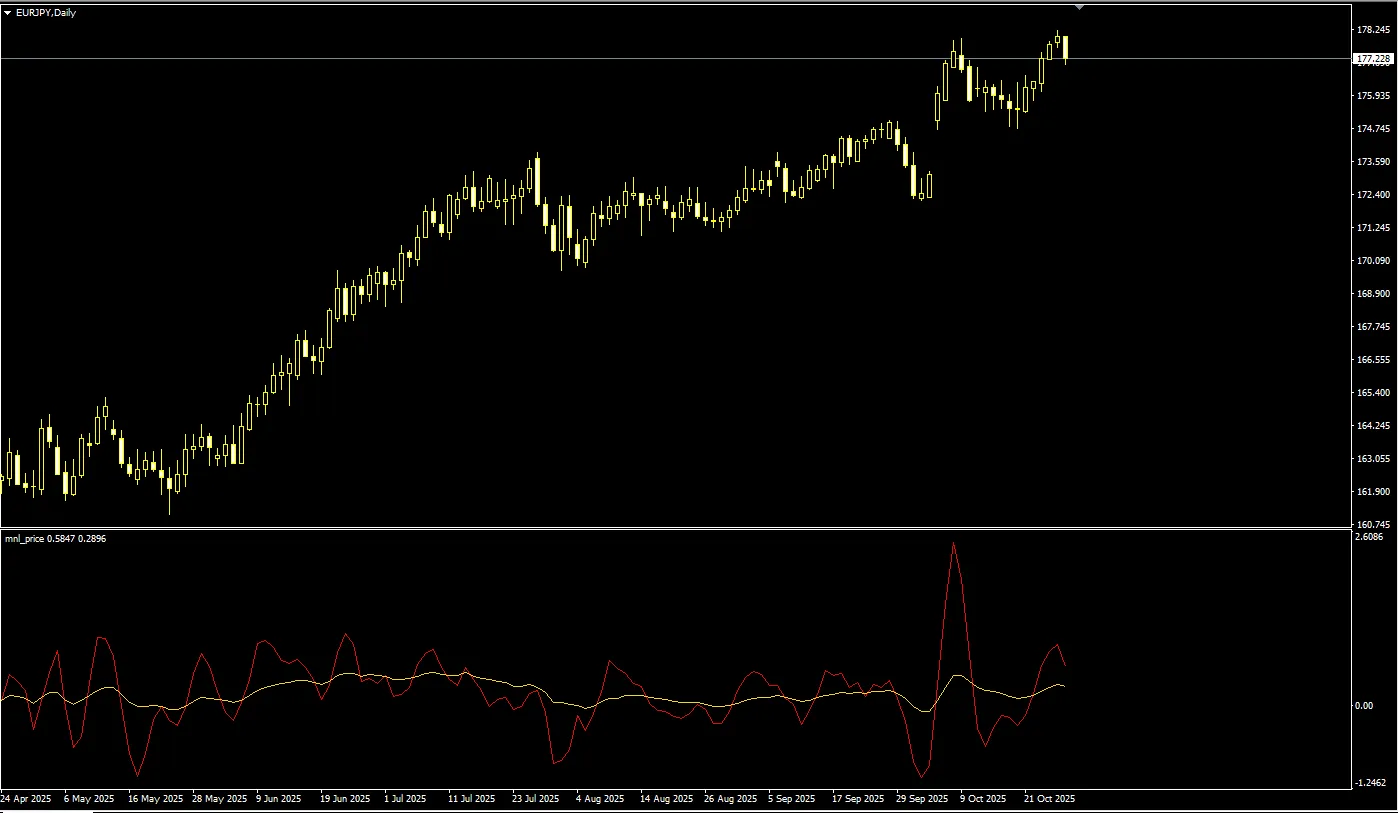This screenshot has width=1398, height=813.
Task: Click the 26 Aug 2025 date label
Action: (x=731, y=800)
